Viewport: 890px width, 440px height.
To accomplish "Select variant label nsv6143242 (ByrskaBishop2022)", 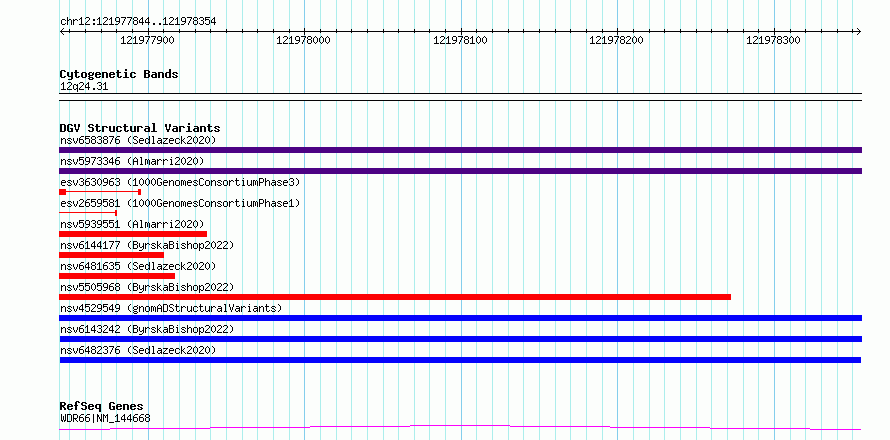I will 147,329.
